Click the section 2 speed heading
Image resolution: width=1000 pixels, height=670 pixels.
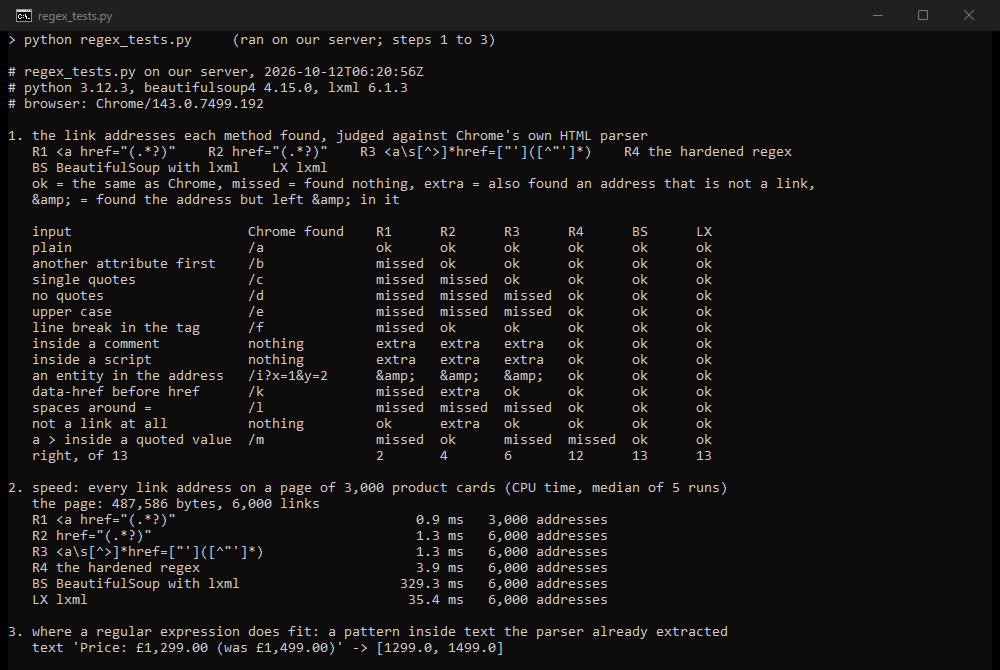pos(367,488)
